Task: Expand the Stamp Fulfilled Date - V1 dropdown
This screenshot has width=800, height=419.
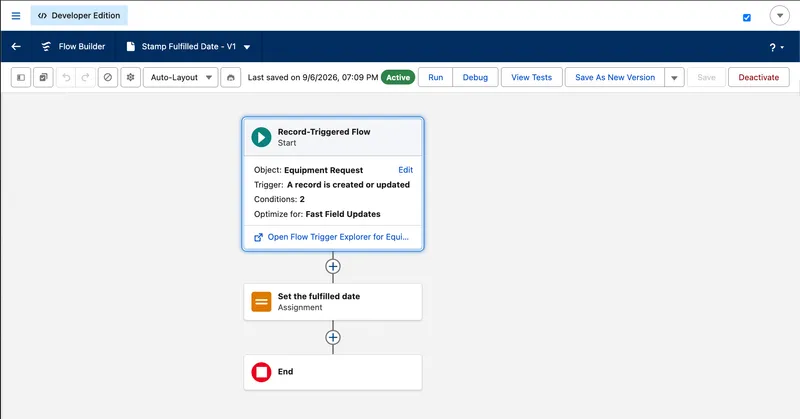Action: coord(247,47)
